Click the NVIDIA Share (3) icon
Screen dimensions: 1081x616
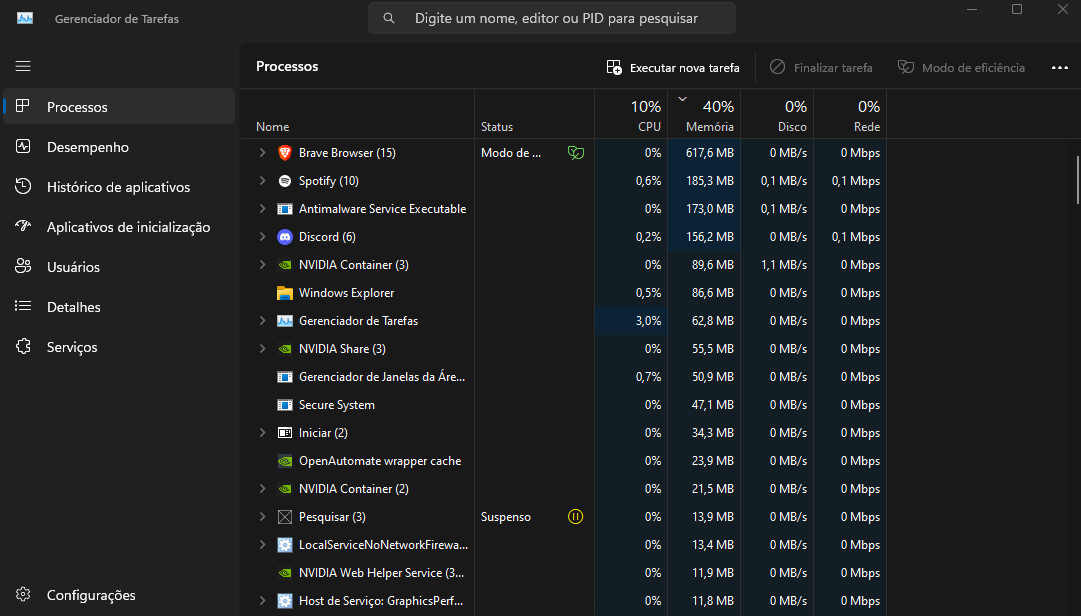[285, 349]
